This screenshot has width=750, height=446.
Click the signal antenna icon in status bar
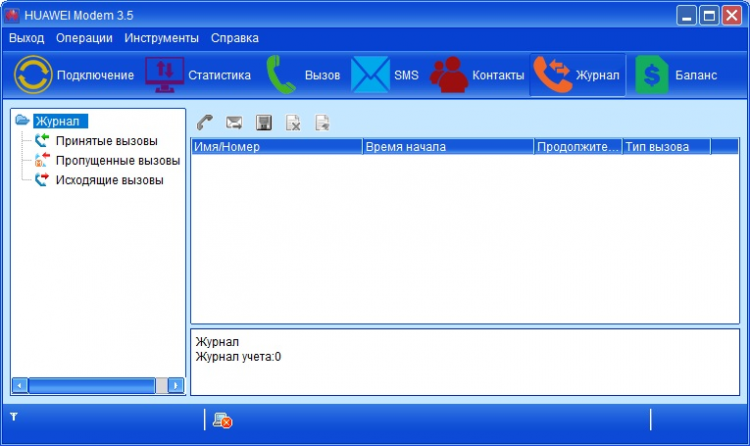click(14, 417)
